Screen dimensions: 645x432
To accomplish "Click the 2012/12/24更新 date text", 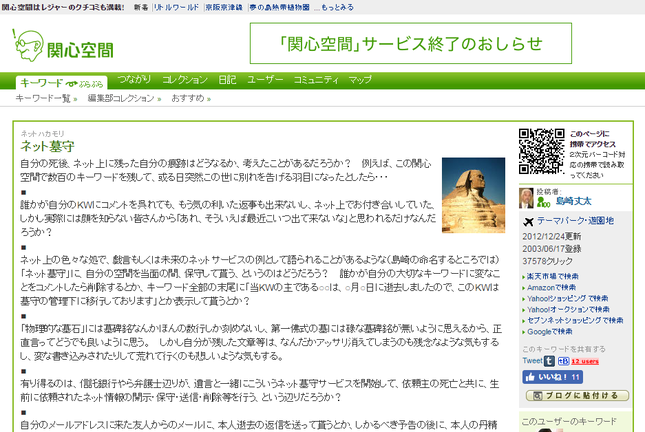I will [552, 237].
